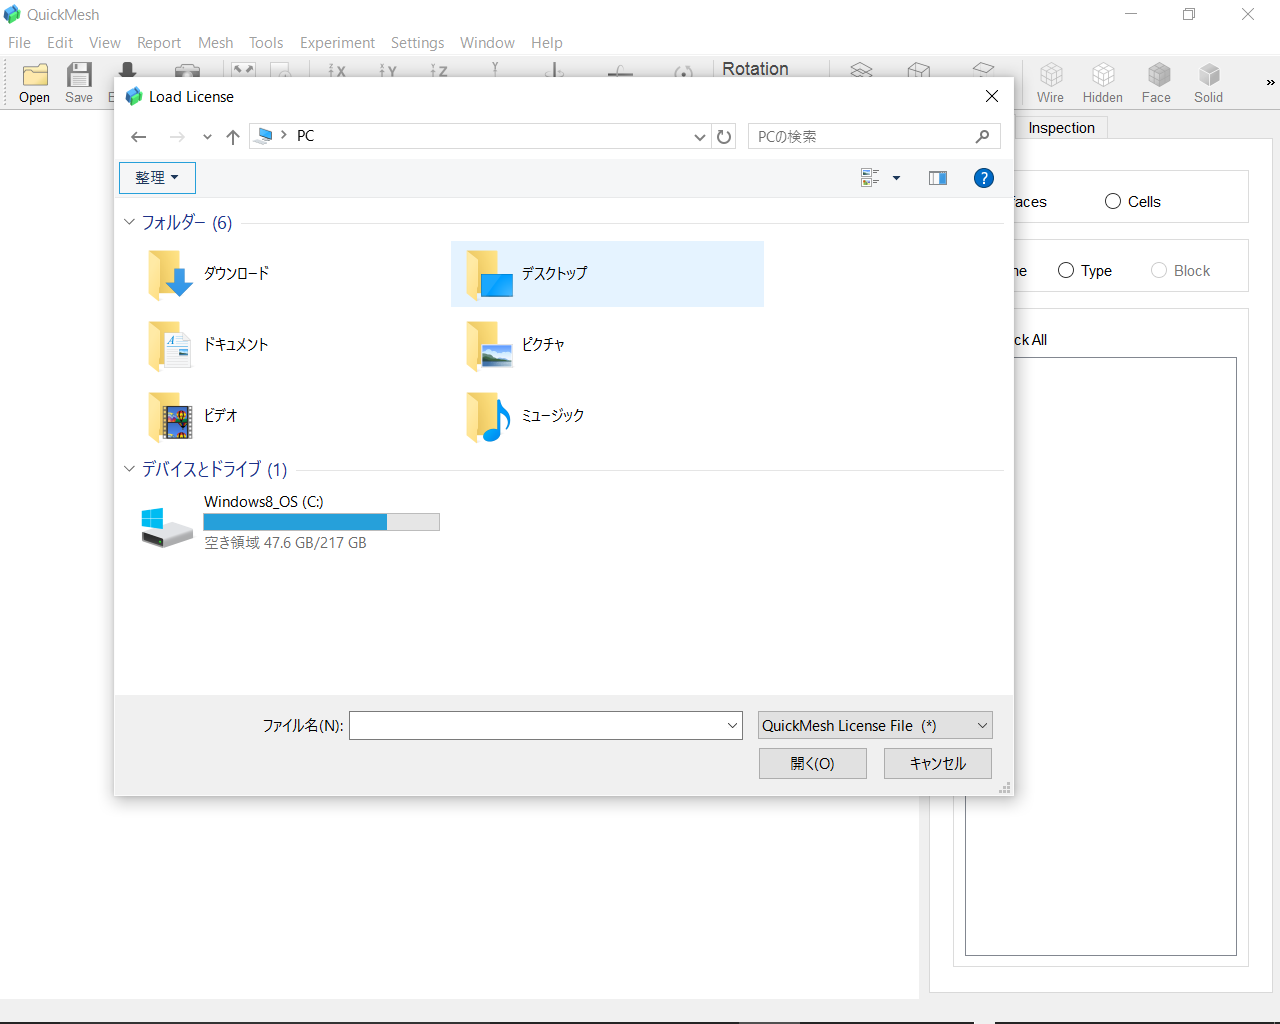1280x1024 pixels.
Task: Select the Block radio button
Action: 1180,271
